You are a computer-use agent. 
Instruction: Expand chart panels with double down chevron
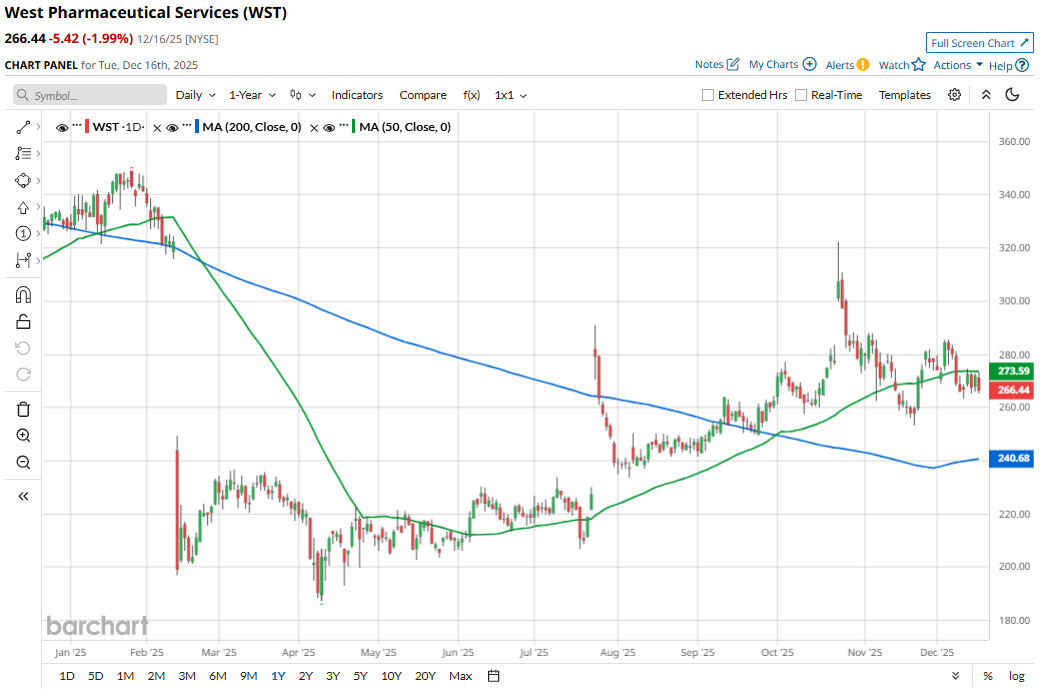(x=955, y=676)
